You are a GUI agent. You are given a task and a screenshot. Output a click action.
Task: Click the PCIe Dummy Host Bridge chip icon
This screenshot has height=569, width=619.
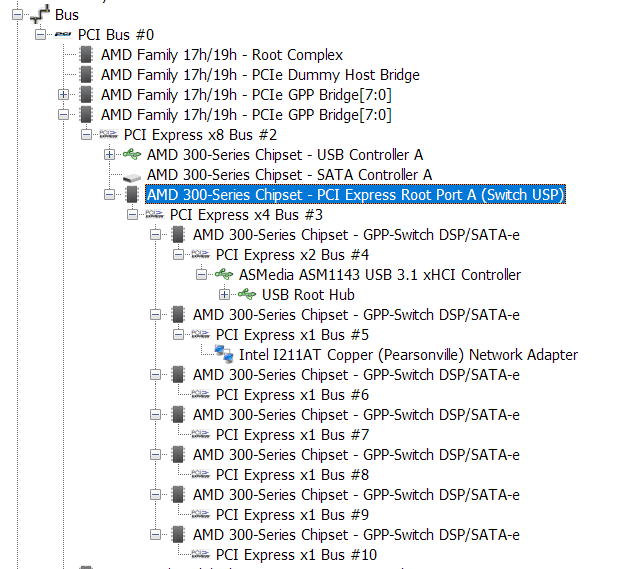tap(86, 75)
